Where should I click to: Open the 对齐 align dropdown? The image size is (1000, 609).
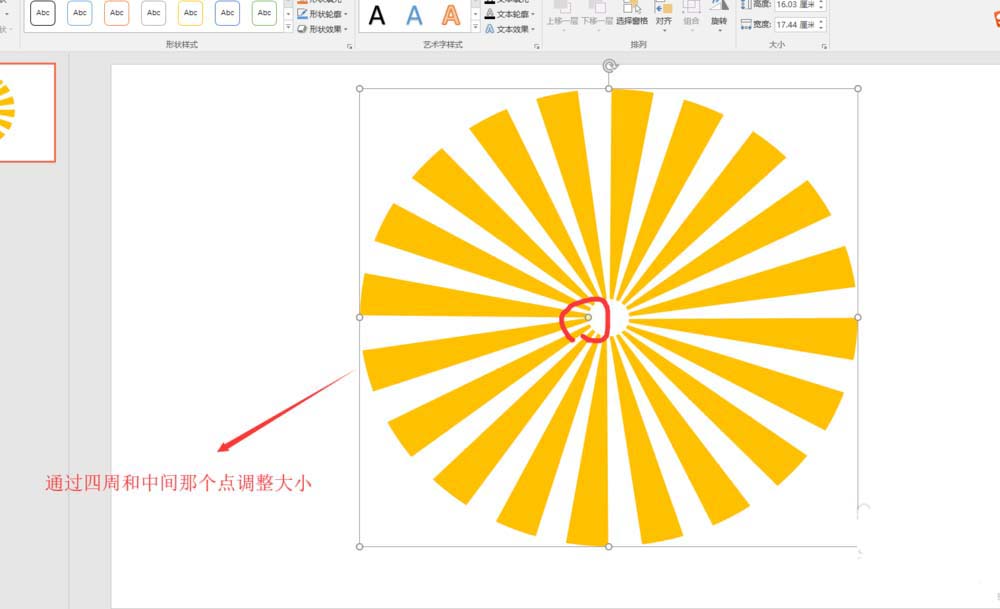(x=664, y=15)
